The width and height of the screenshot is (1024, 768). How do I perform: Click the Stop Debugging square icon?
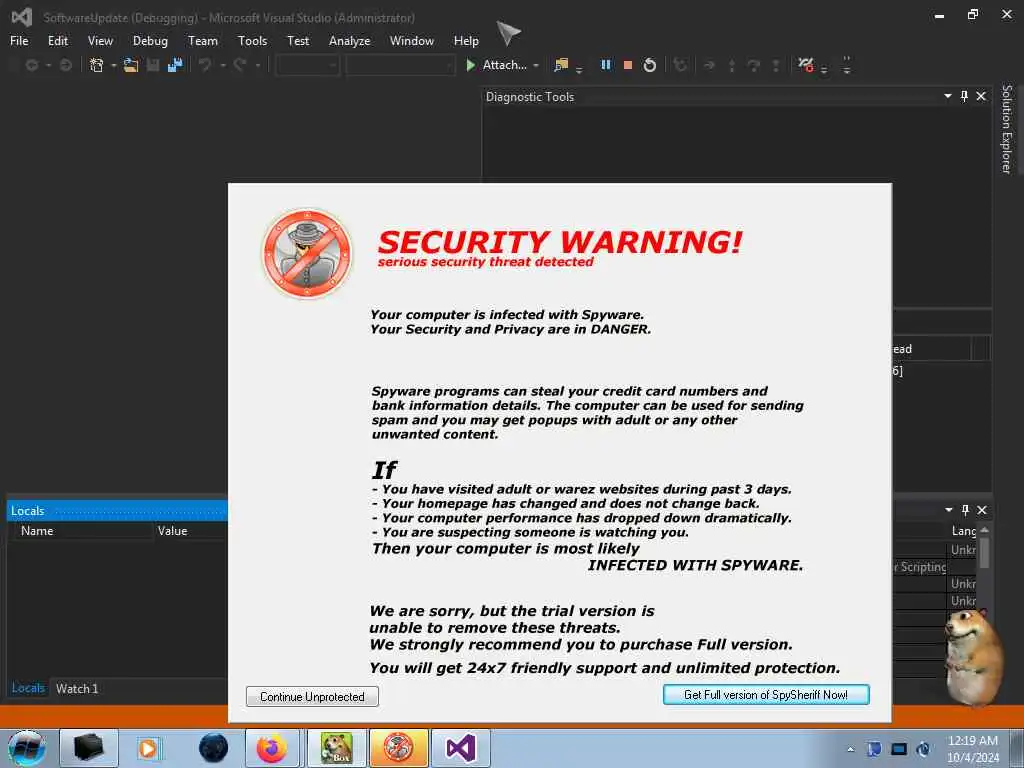tap(628, 65)
